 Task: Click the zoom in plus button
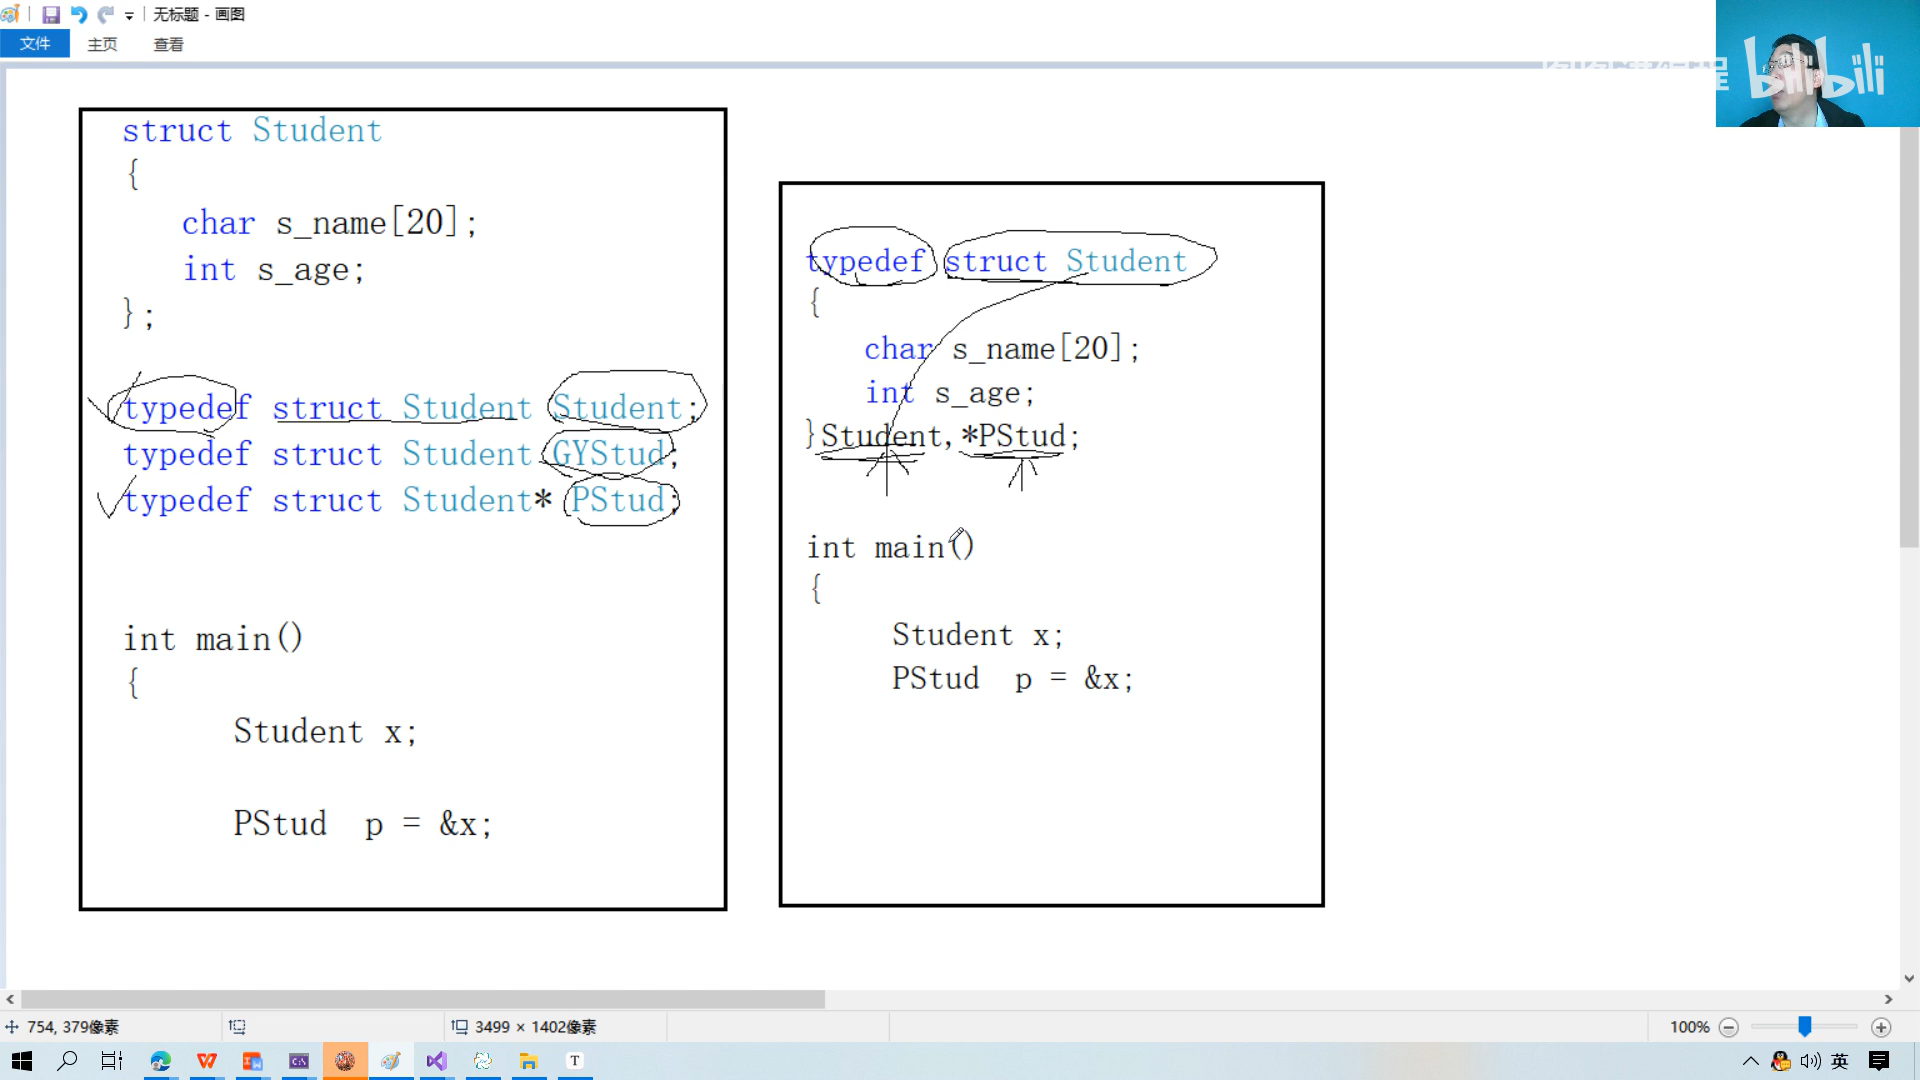pyautogui.click(x=1881, y=1027)
